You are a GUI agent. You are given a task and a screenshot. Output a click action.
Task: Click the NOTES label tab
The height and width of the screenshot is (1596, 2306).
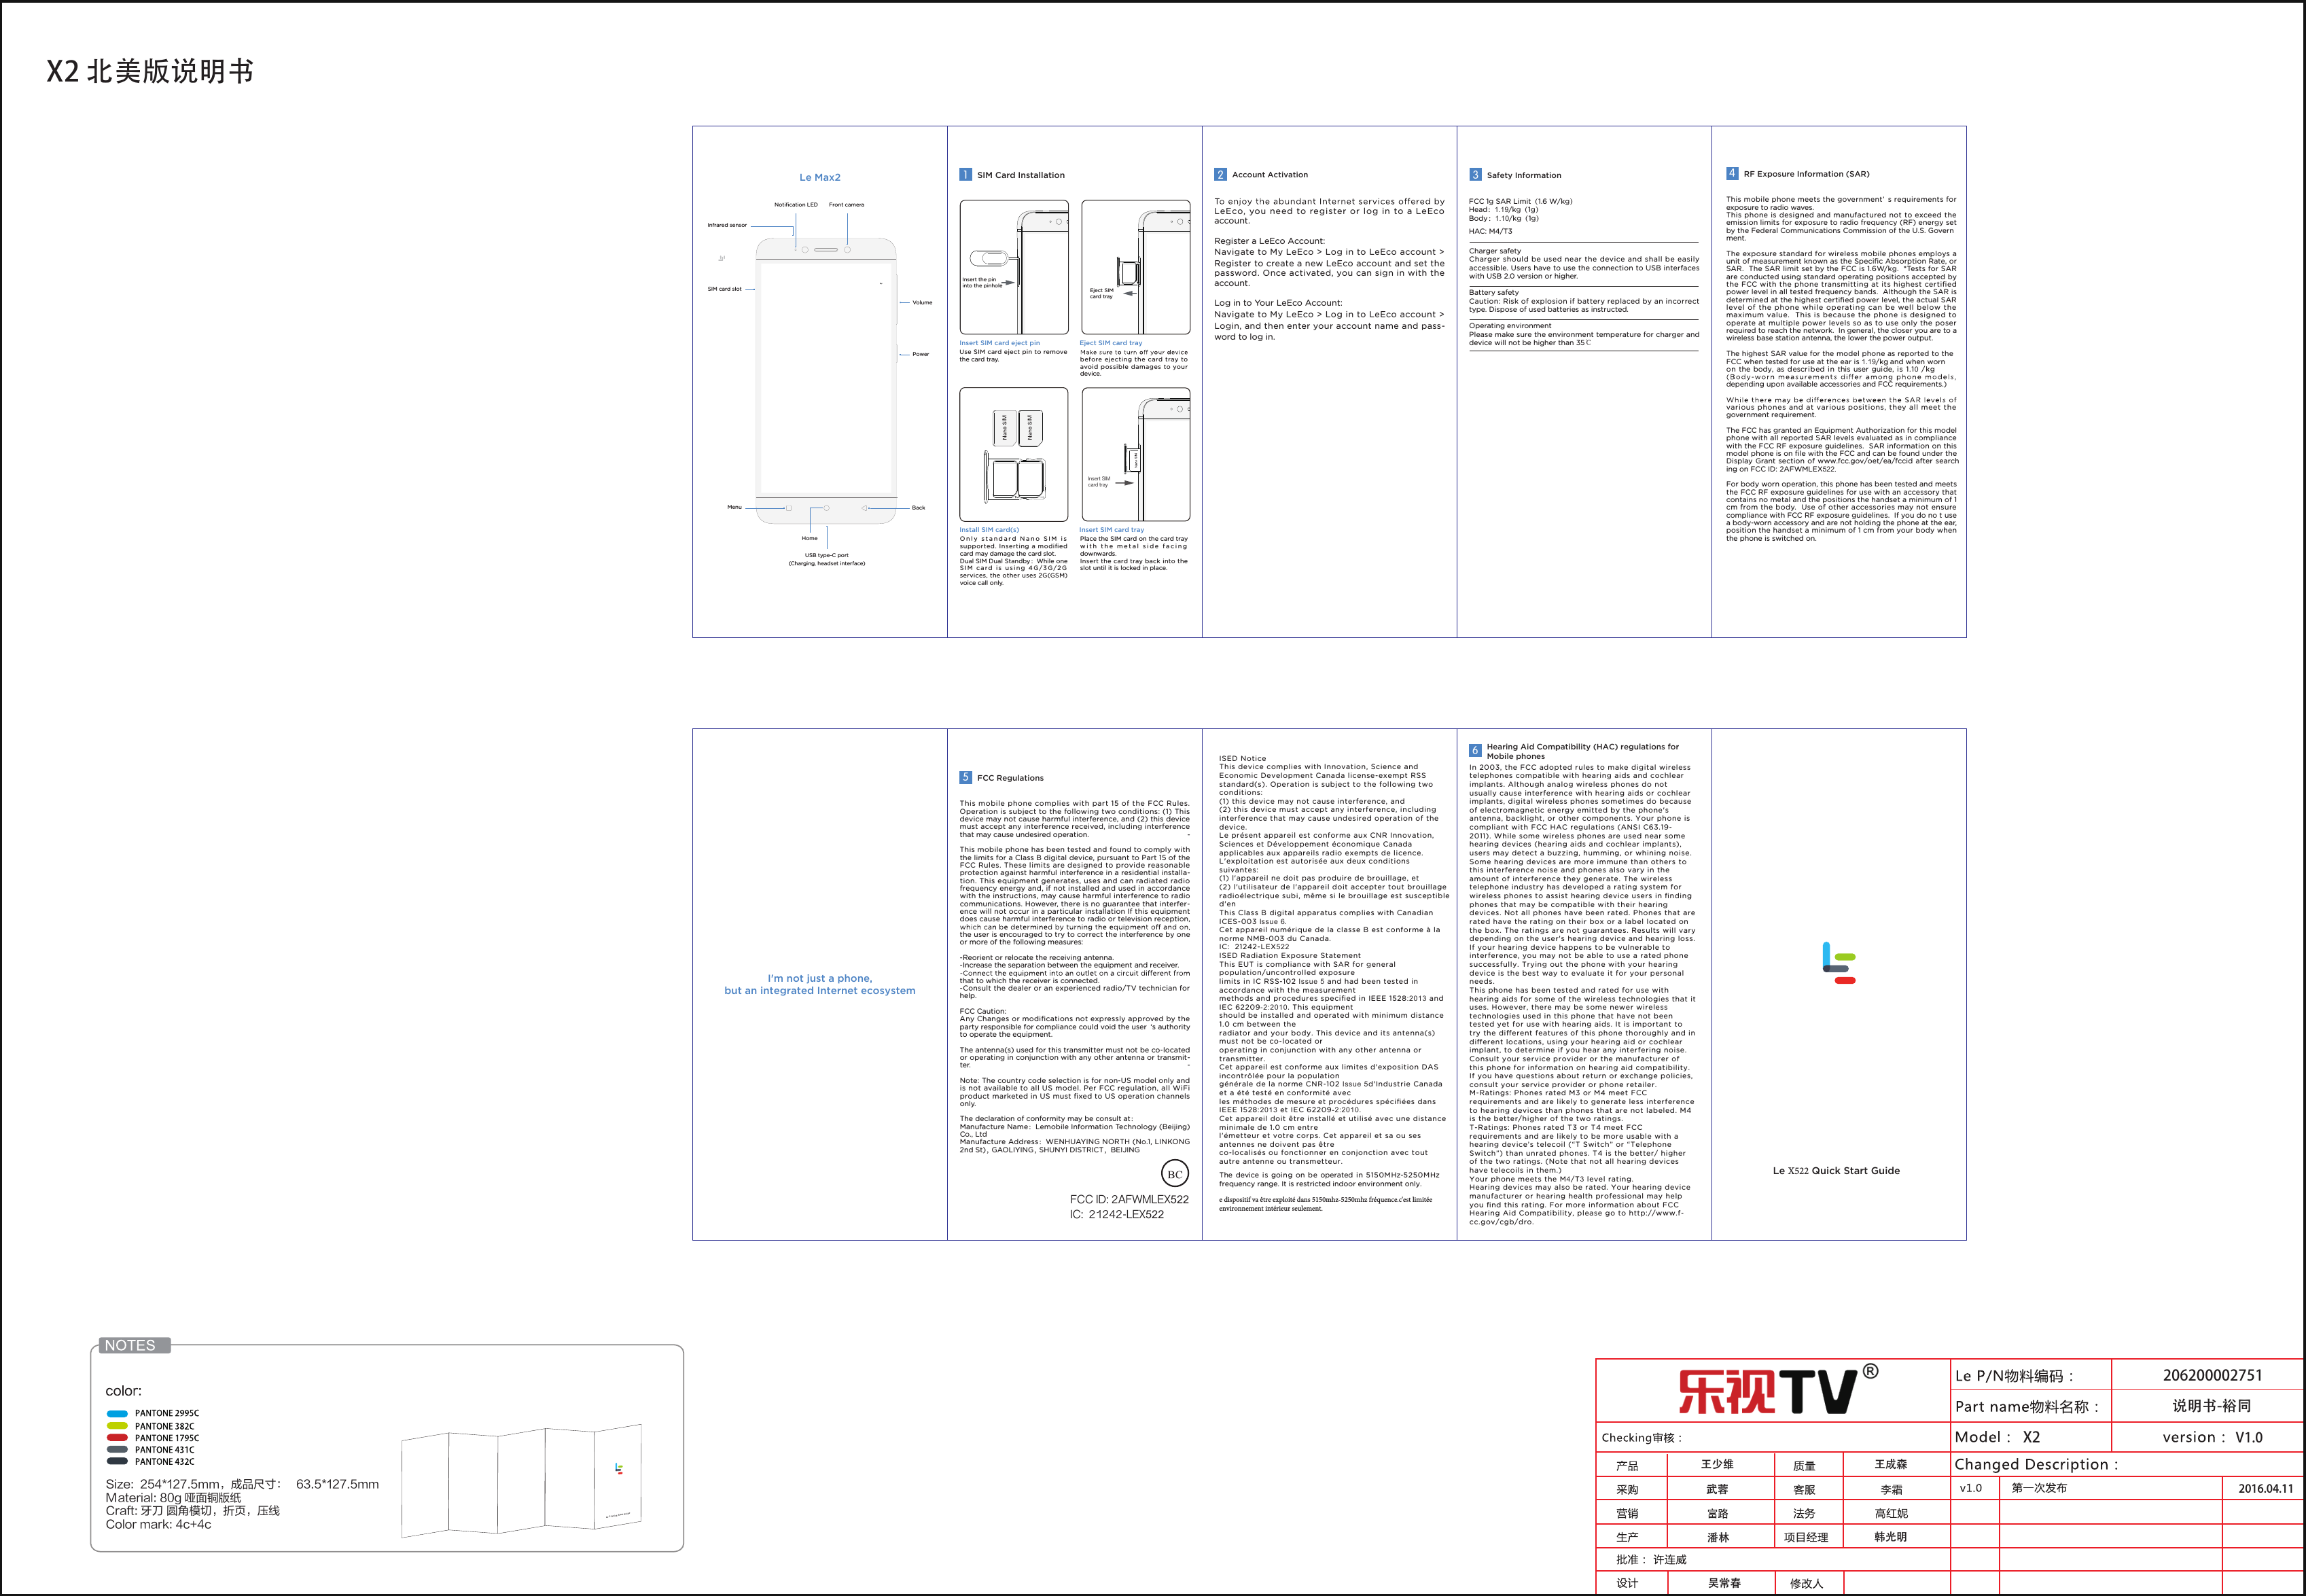click(134, 1346)
